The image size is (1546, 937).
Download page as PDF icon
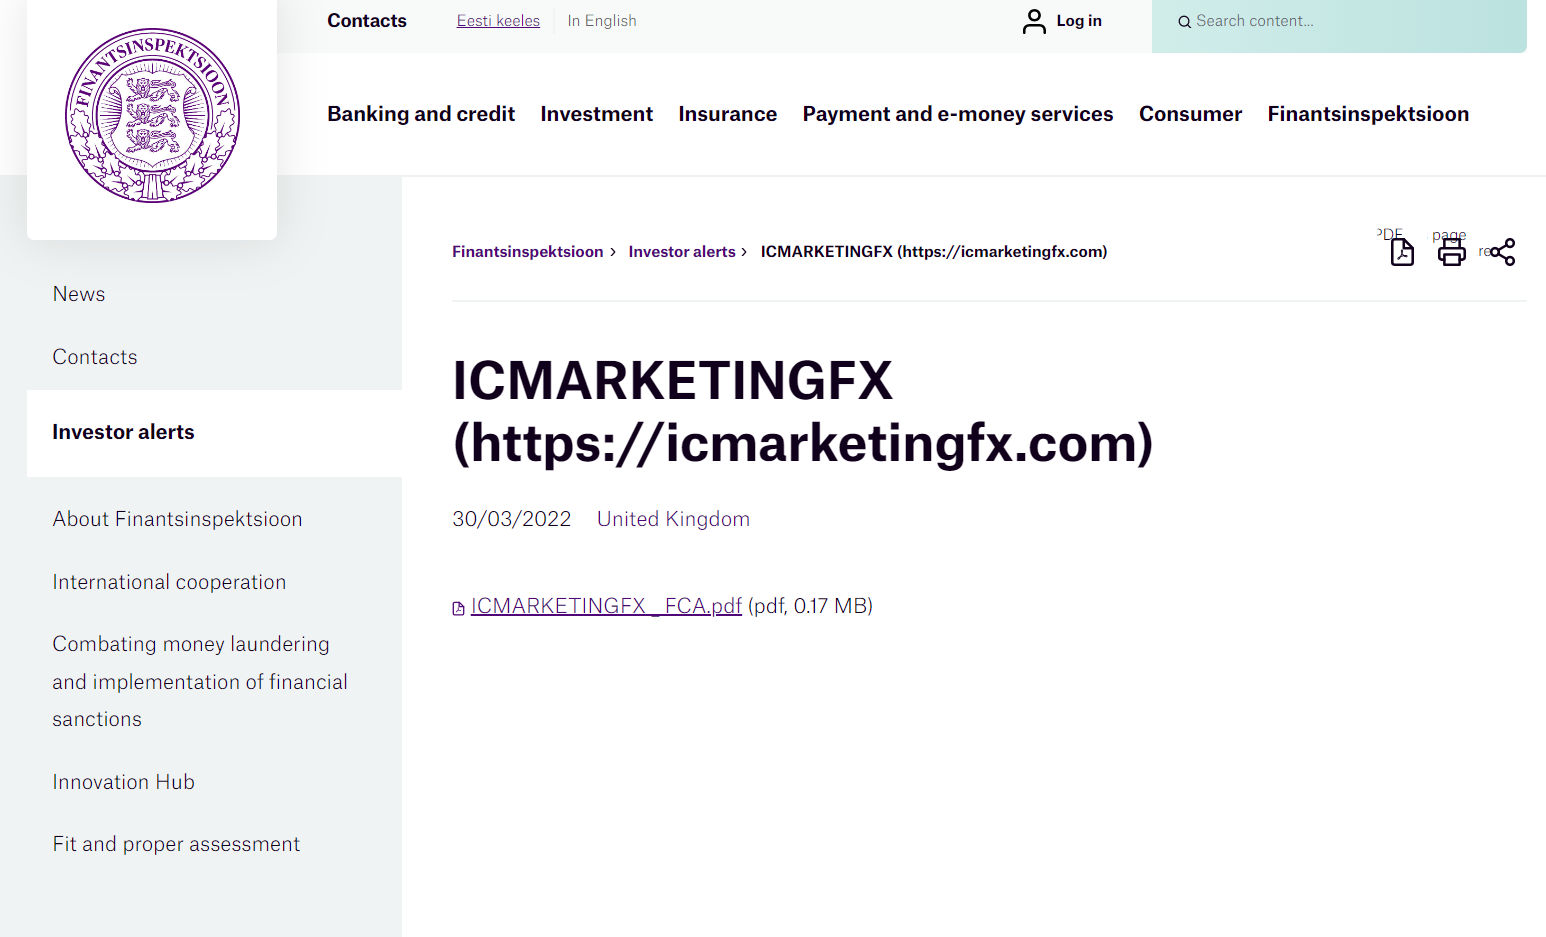click(1402, 252)
